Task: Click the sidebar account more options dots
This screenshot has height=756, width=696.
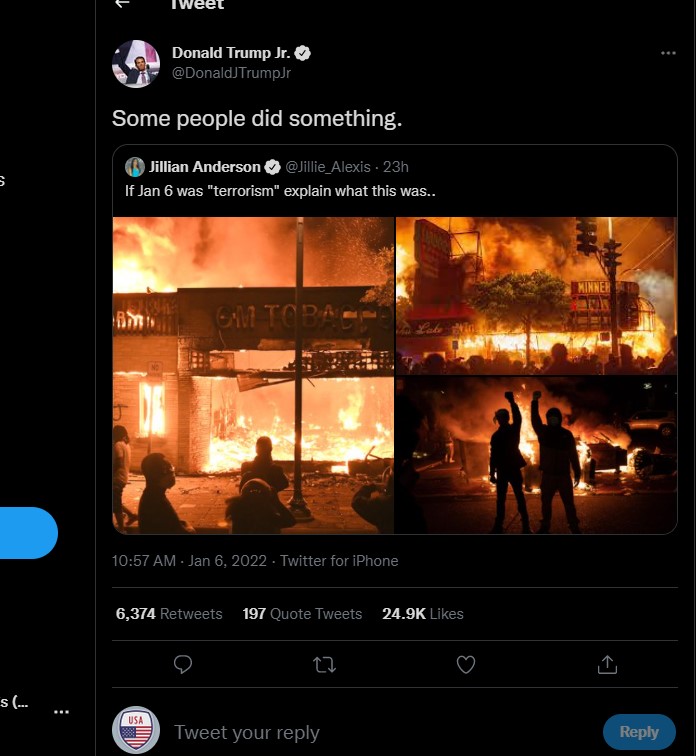Action: point(61,711)
